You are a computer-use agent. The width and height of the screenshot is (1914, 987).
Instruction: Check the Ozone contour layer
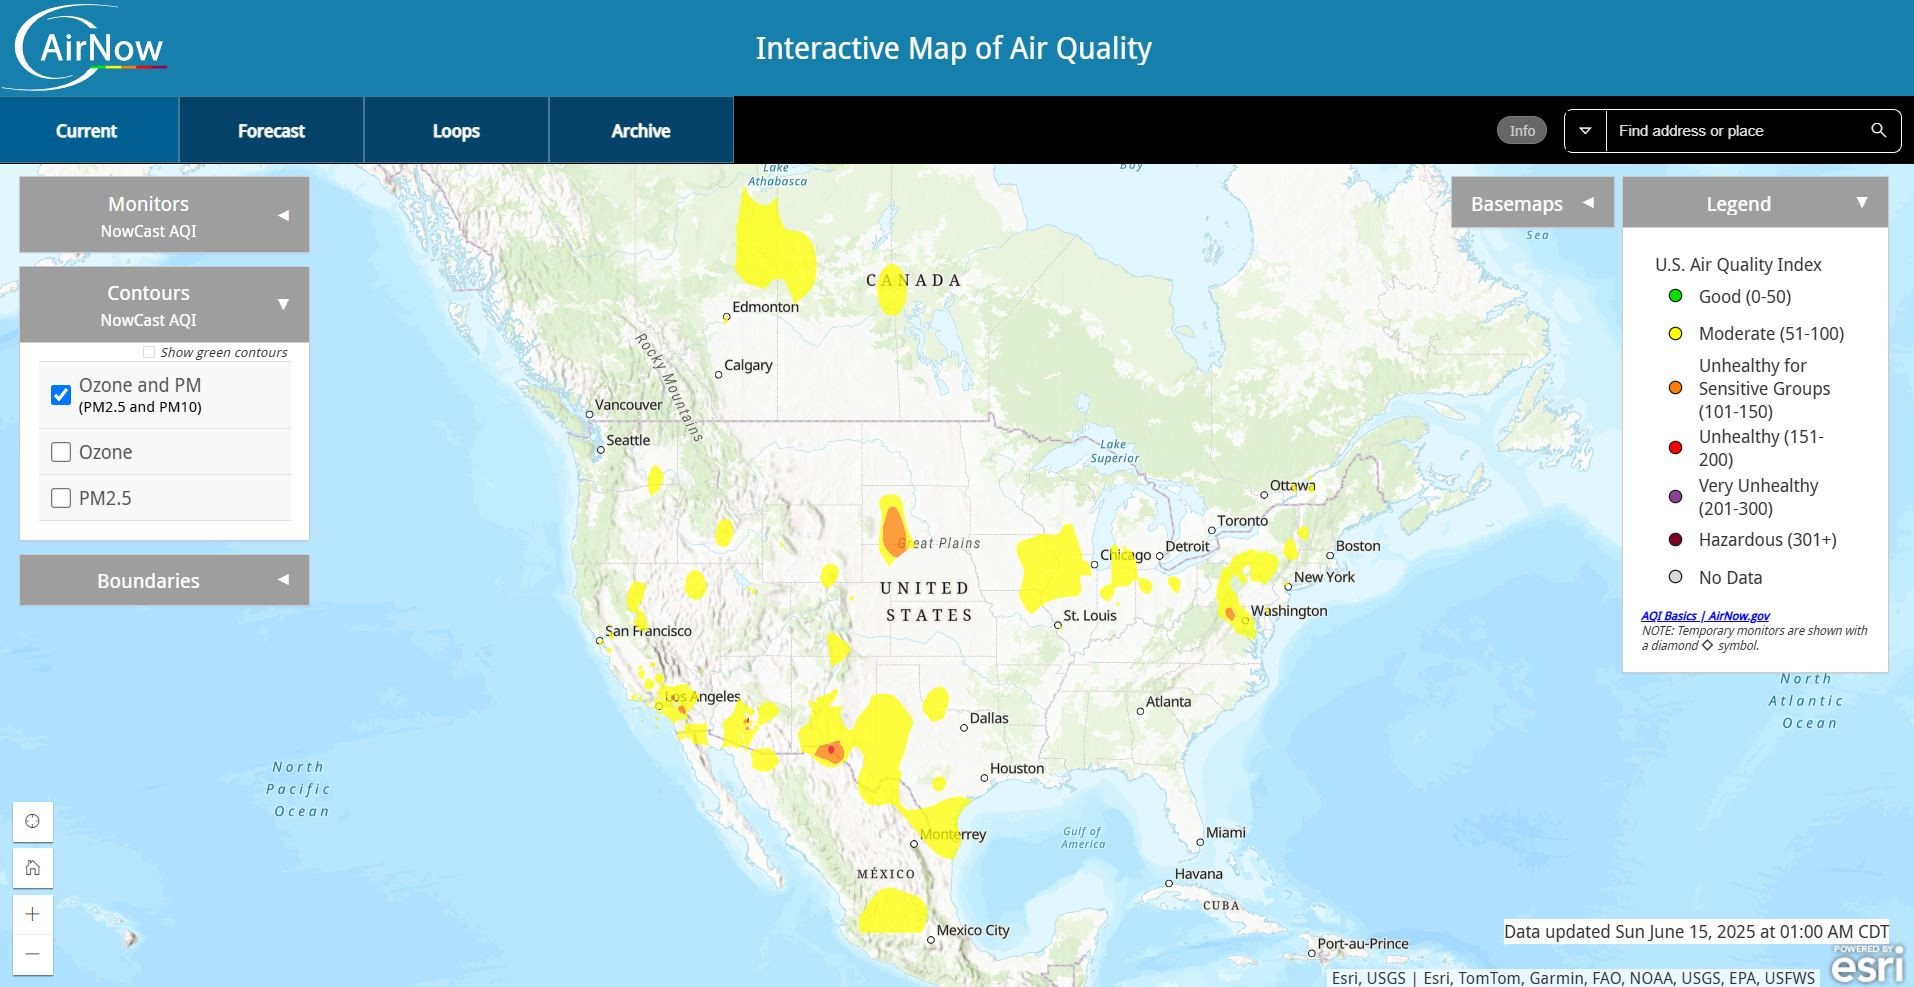(x=61, y=452)
